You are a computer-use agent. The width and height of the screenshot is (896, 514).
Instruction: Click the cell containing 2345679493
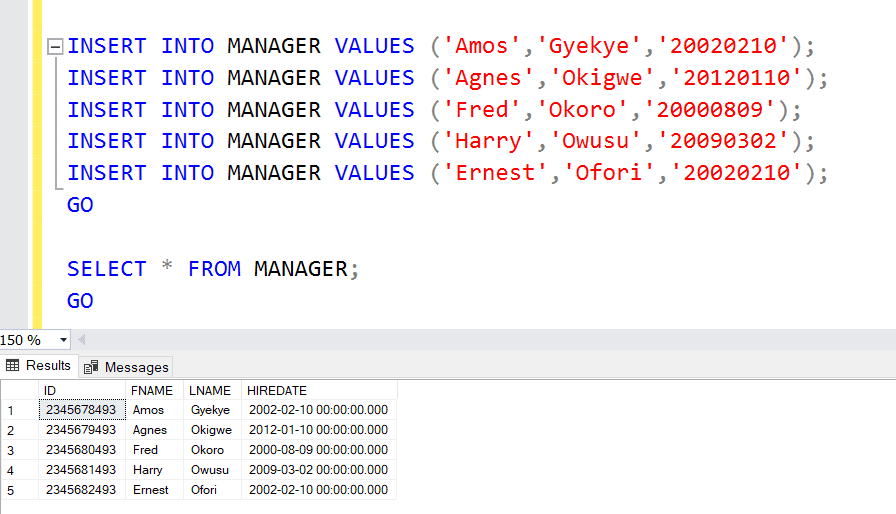(81, 430)
